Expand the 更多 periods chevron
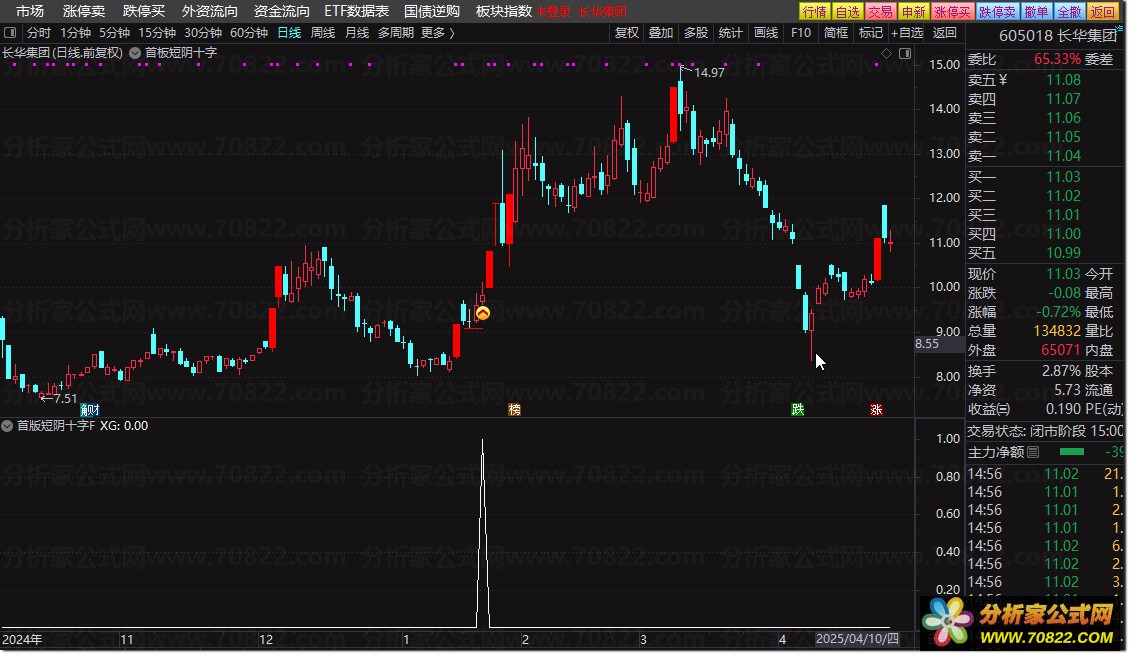 (451, 32)
